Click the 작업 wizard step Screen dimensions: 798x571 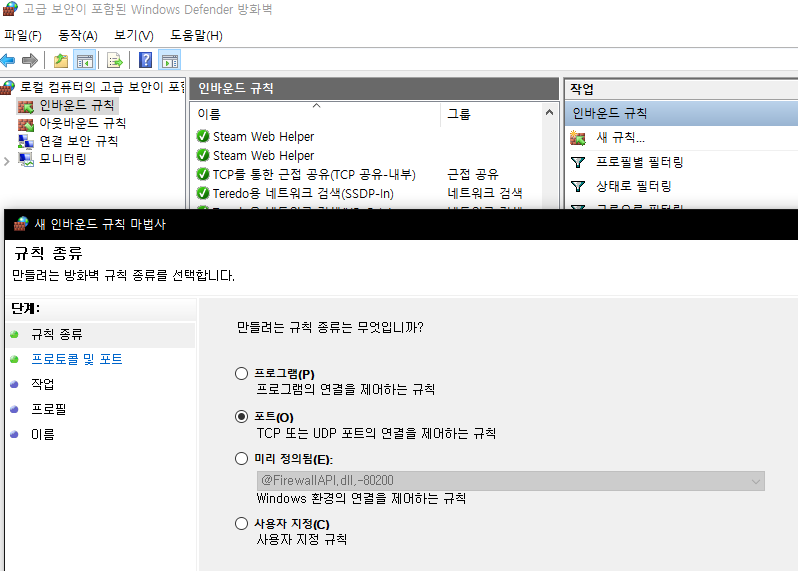tap(43, 384)
